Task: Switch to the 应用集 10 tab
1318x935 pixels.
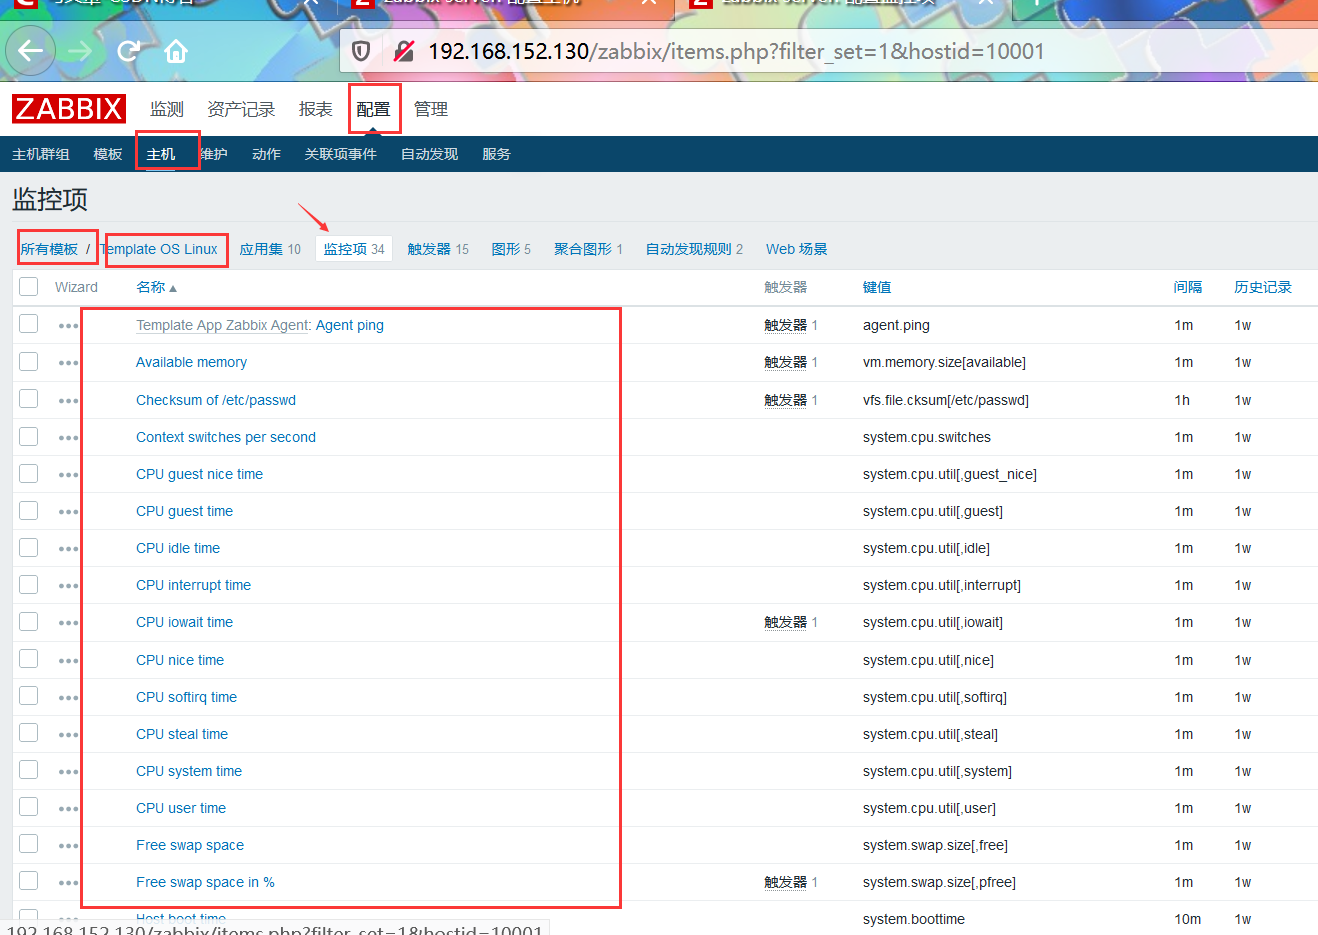Action: pyautogui.click(x=270, y=249)
